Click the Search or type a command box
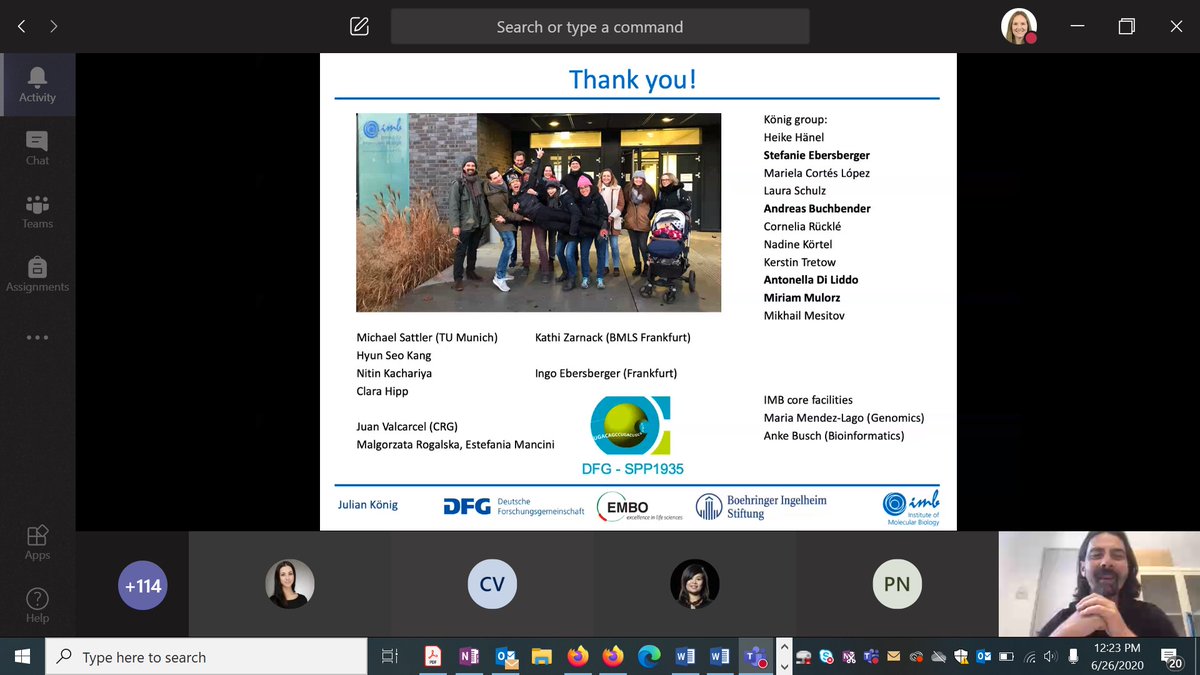Image resolution: width=1200 pixels, height=675 pixels. [x=600, y=27]
